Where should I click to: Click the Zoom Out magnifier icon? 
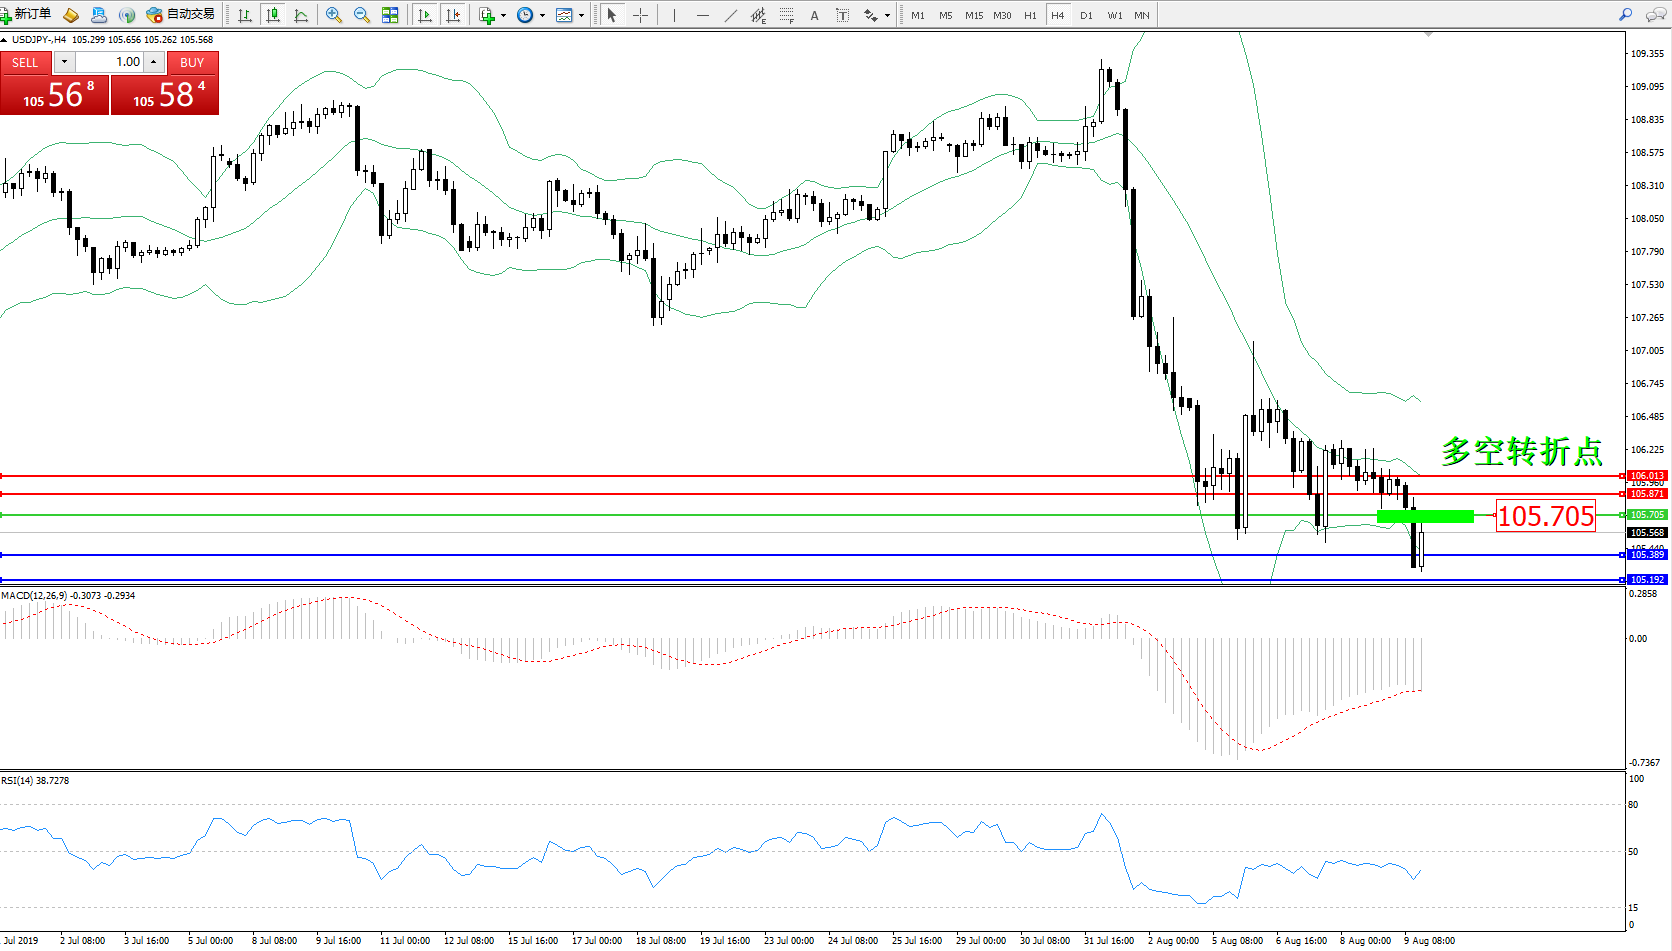pos(362,15)
